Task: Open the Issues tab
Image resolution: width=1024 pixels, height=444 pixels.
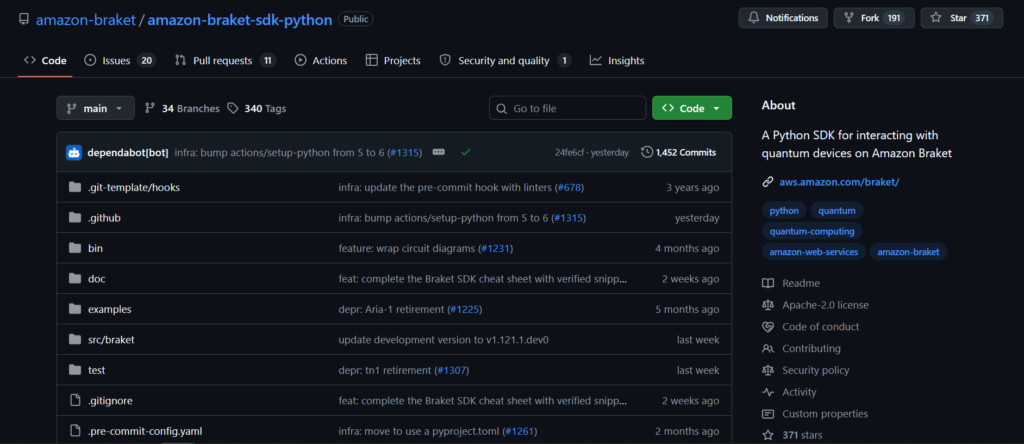Action: [120, 60]
